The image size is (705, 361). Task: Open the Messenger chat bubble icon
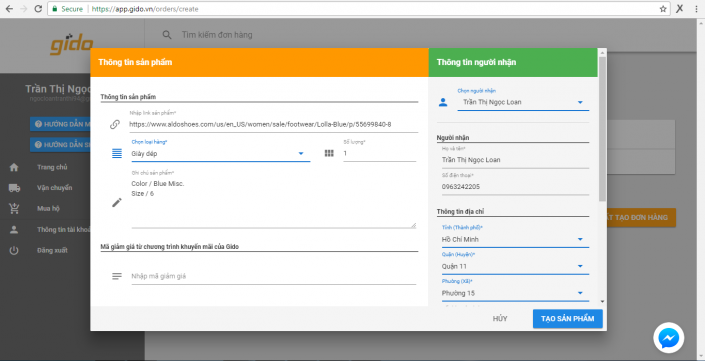coord(669,338)
